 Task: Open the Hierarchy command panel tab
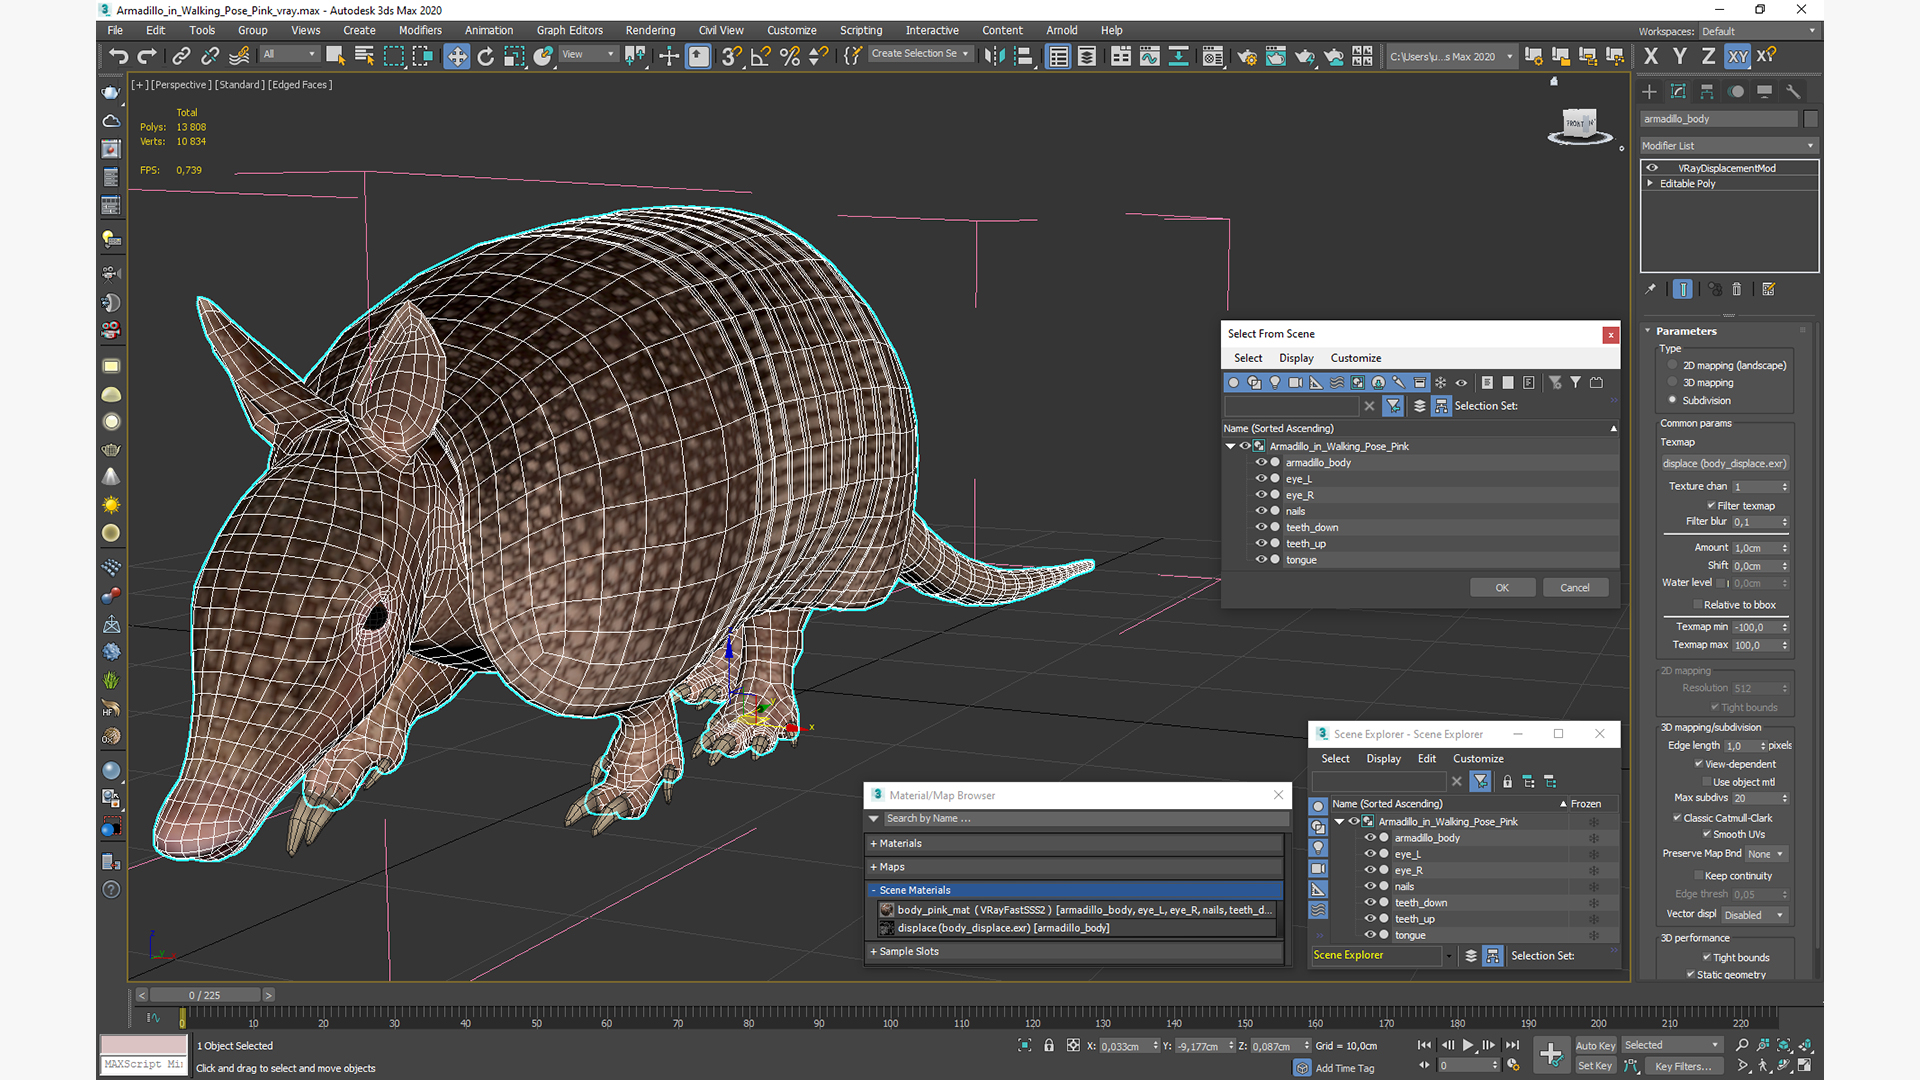(x=1707, y=91)
